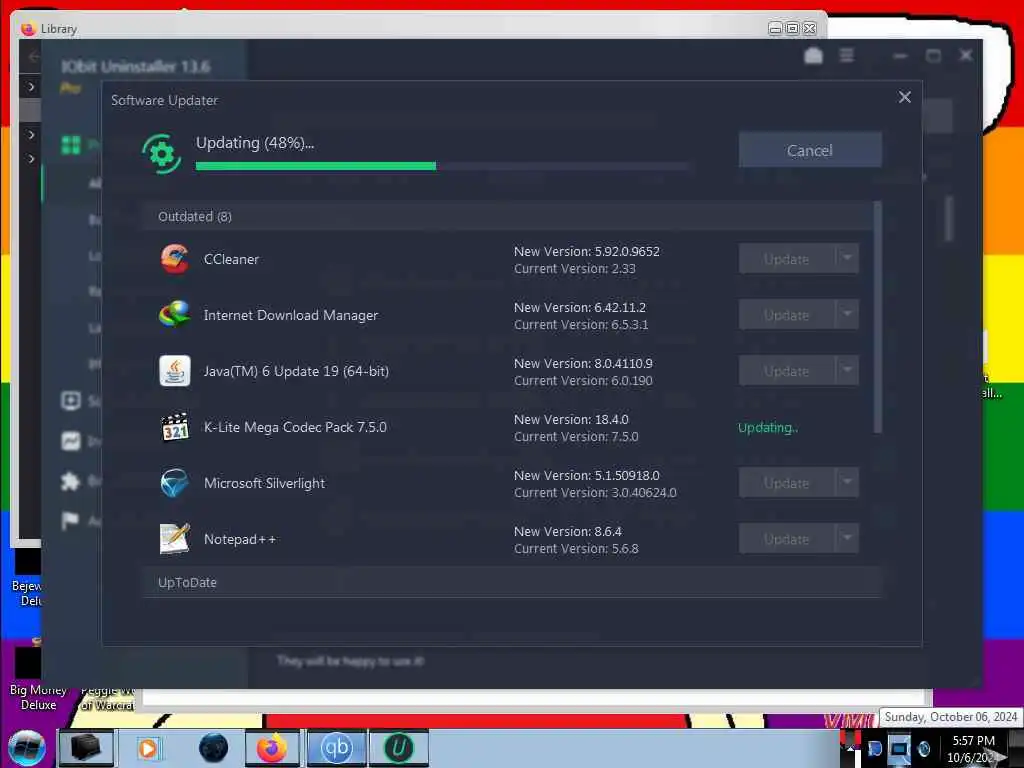Click the Java 6 Update 19 icon
The width and height of the screenshot is (1024, 768).
(x=174, y=371)
